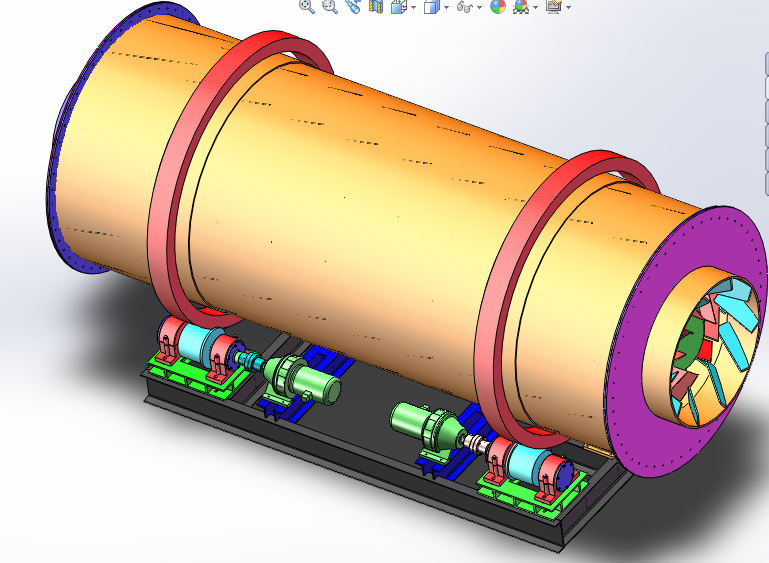
Task: Open Edit Appearance color ball
Action: pos(498,6)
